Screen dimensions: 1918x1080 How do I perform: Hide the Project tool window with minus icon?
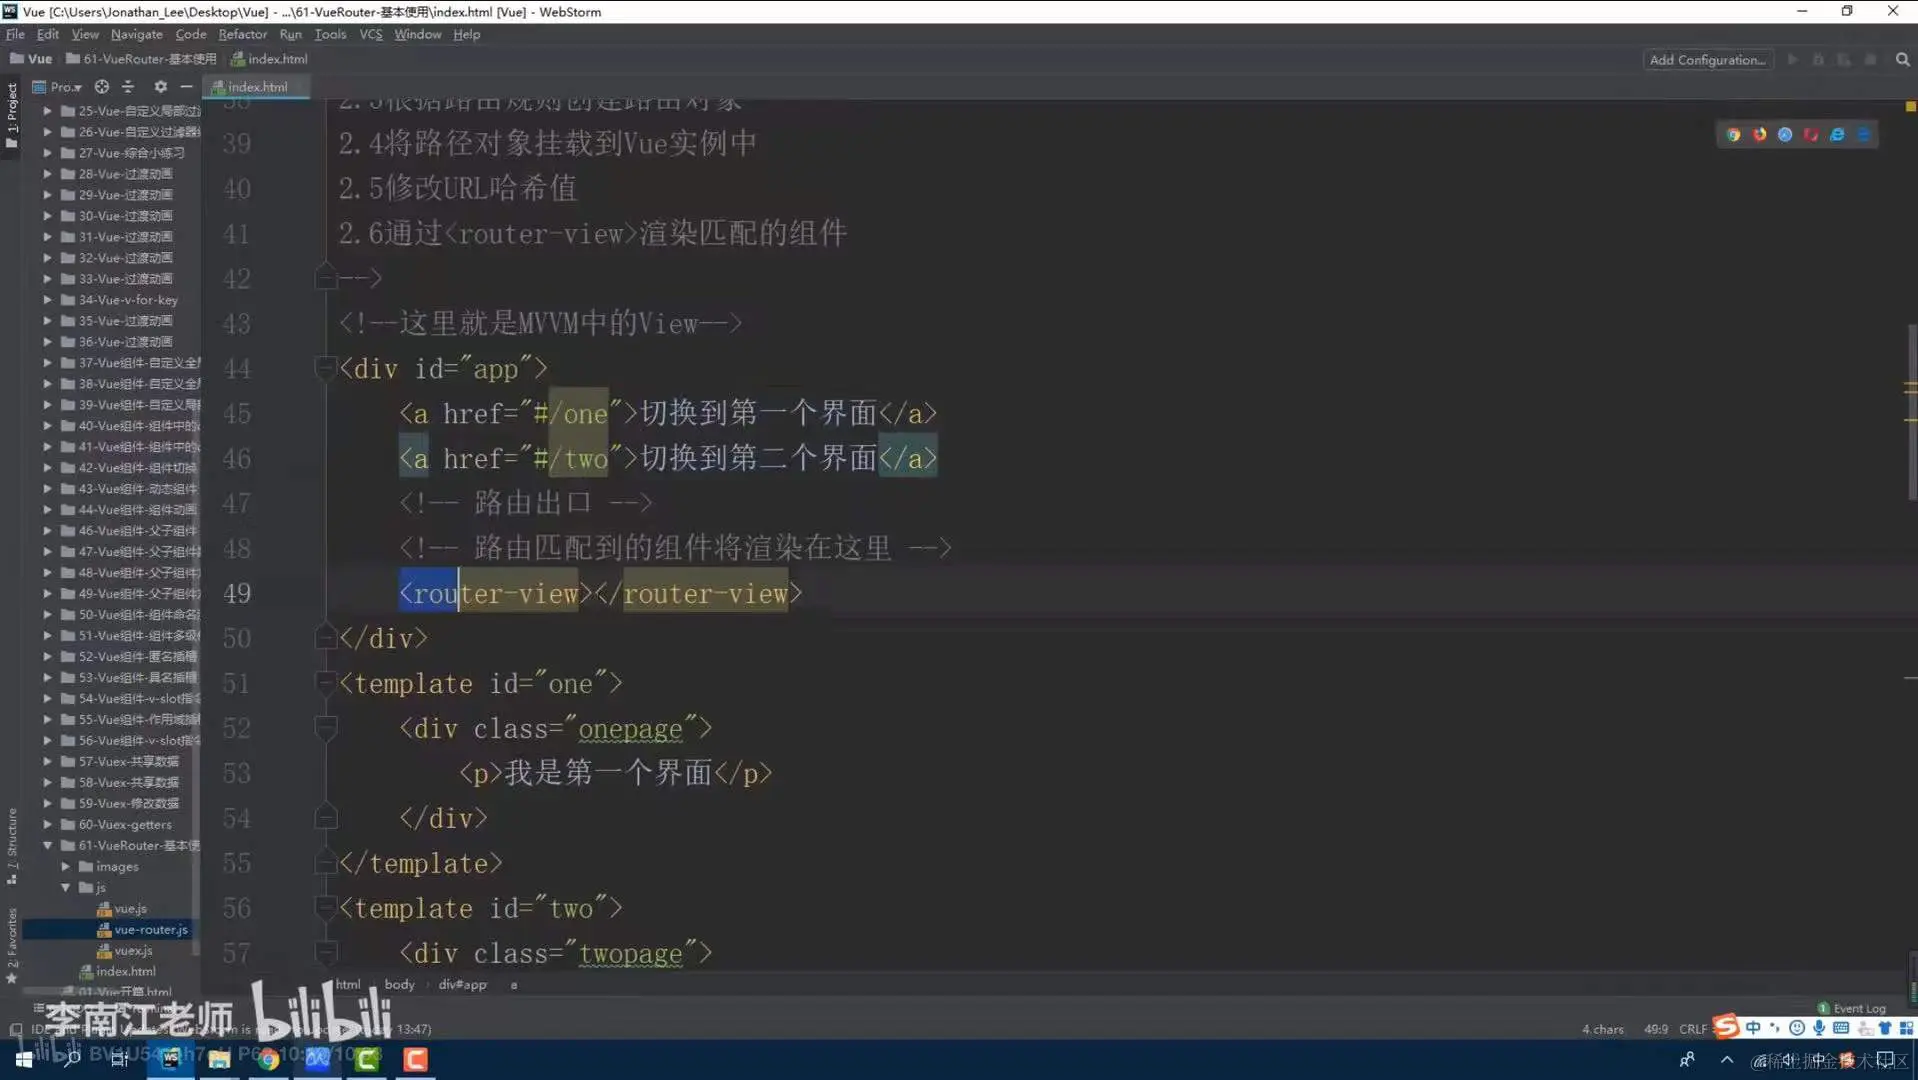coord(186,87)
